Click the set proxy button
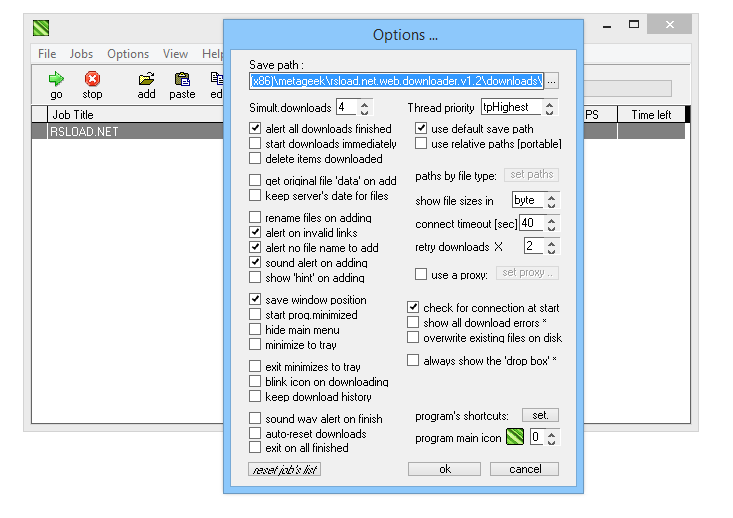733x518 pixels. coord(527,273)
